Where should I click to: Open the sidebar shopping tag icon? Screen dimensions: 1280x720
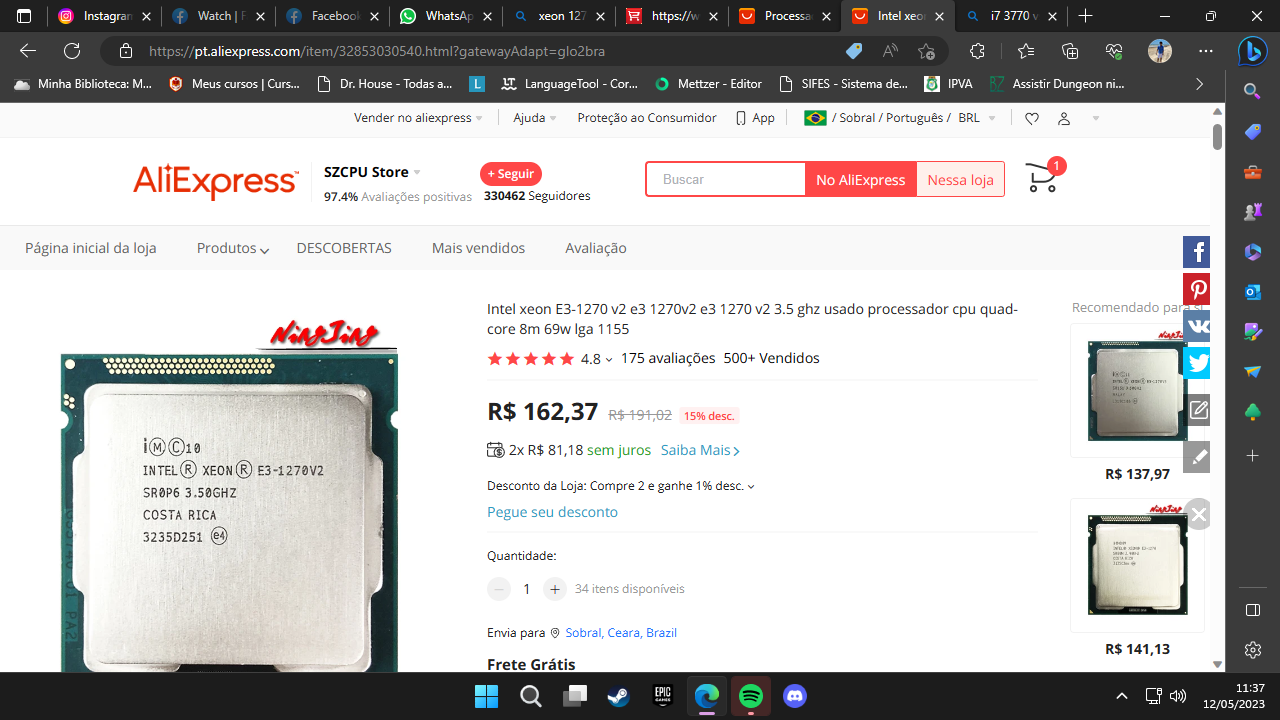1252,132
